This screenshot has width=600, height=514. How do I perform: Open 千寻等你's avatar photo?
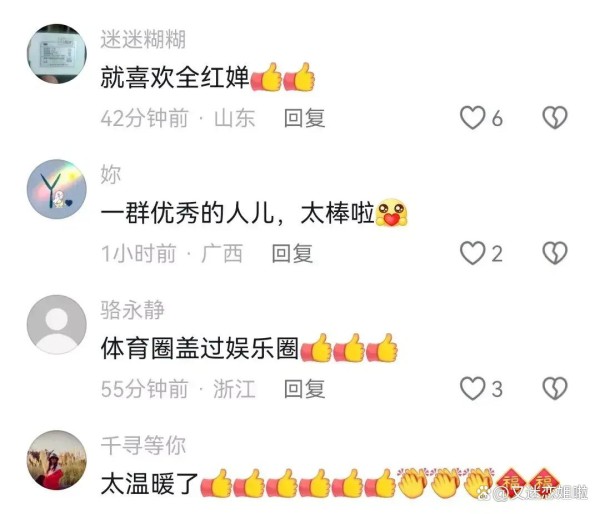pyautogui.click(x=57, y=460)
